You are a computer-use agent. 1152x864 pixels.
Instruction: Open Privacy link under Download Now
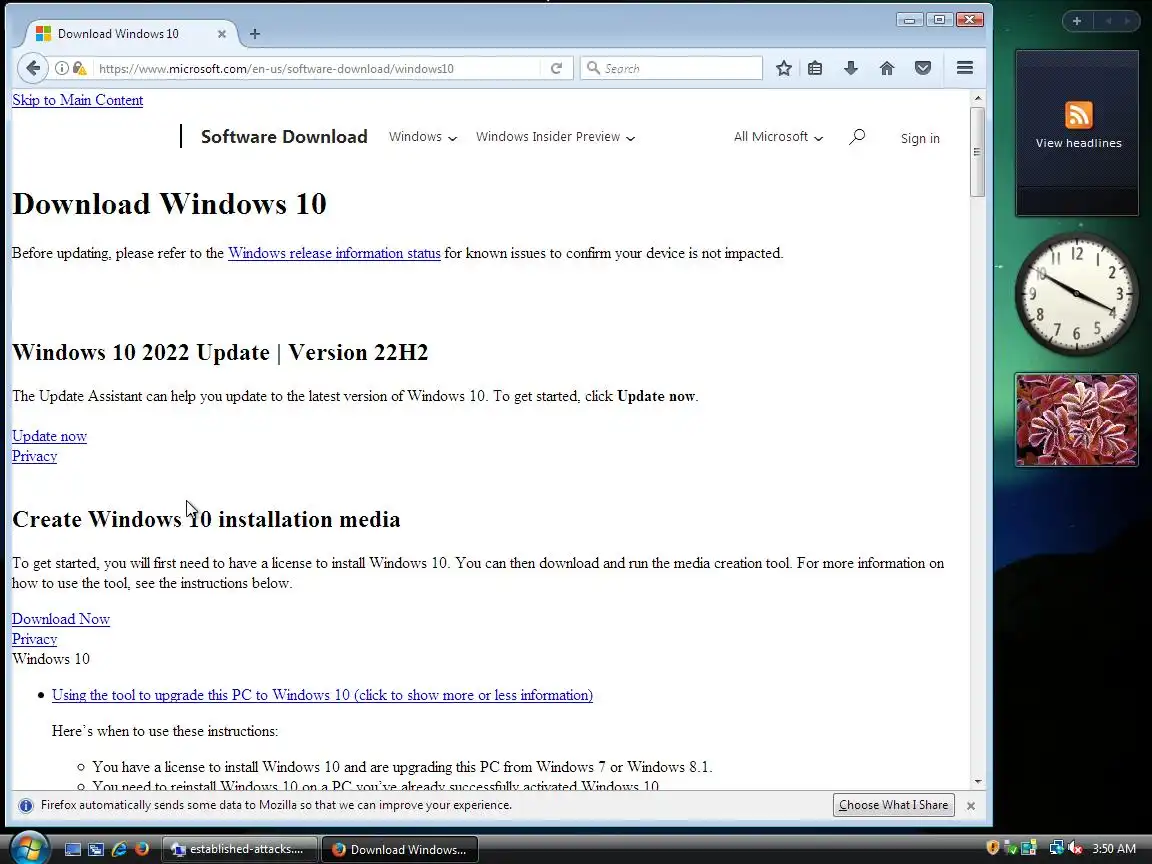tap(35, 638)
